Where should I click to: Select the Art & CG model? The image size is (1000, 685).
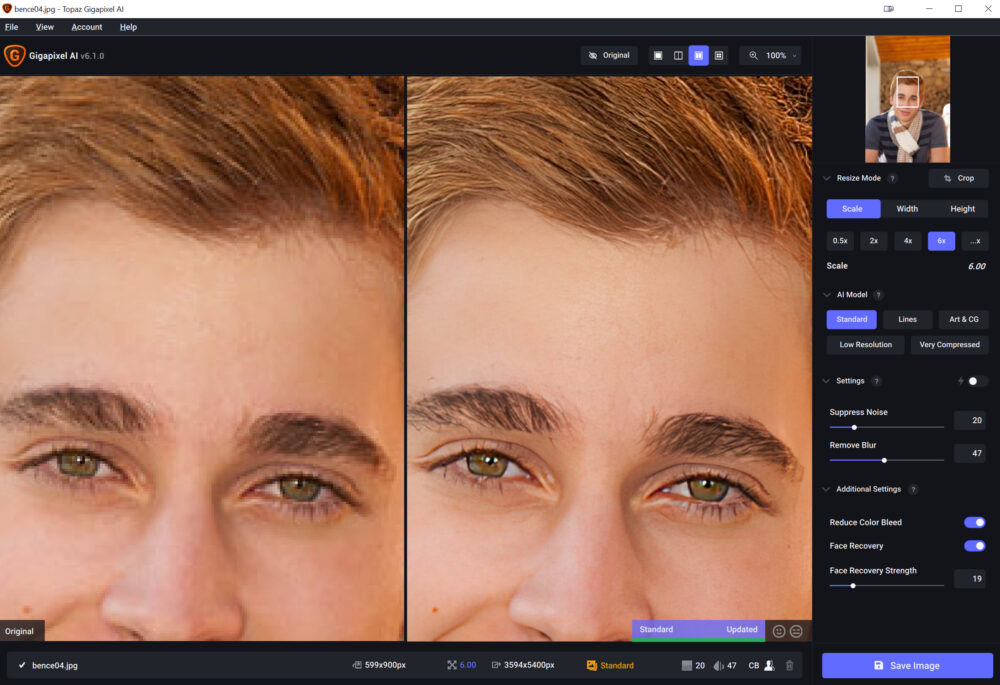pyautogui.click(x=964, y=320)
